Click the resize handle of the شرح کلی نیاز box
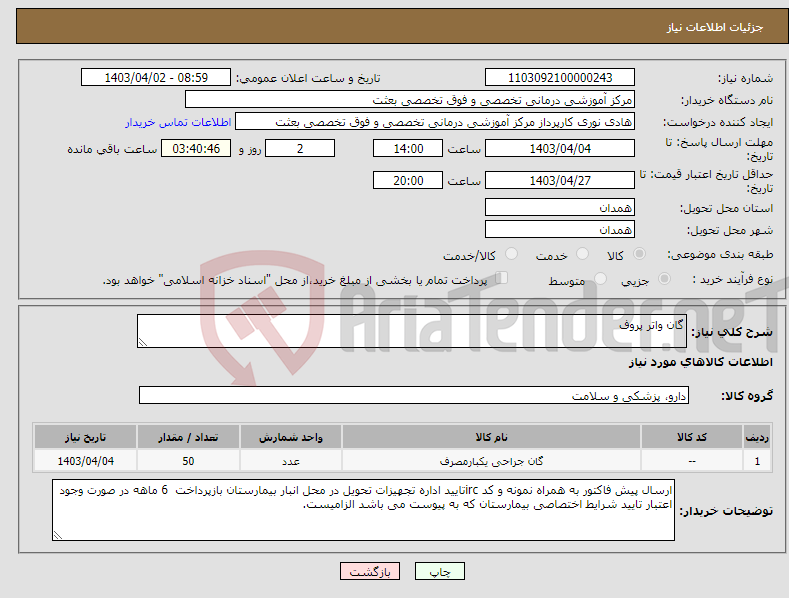 click(x=143, y=342)
